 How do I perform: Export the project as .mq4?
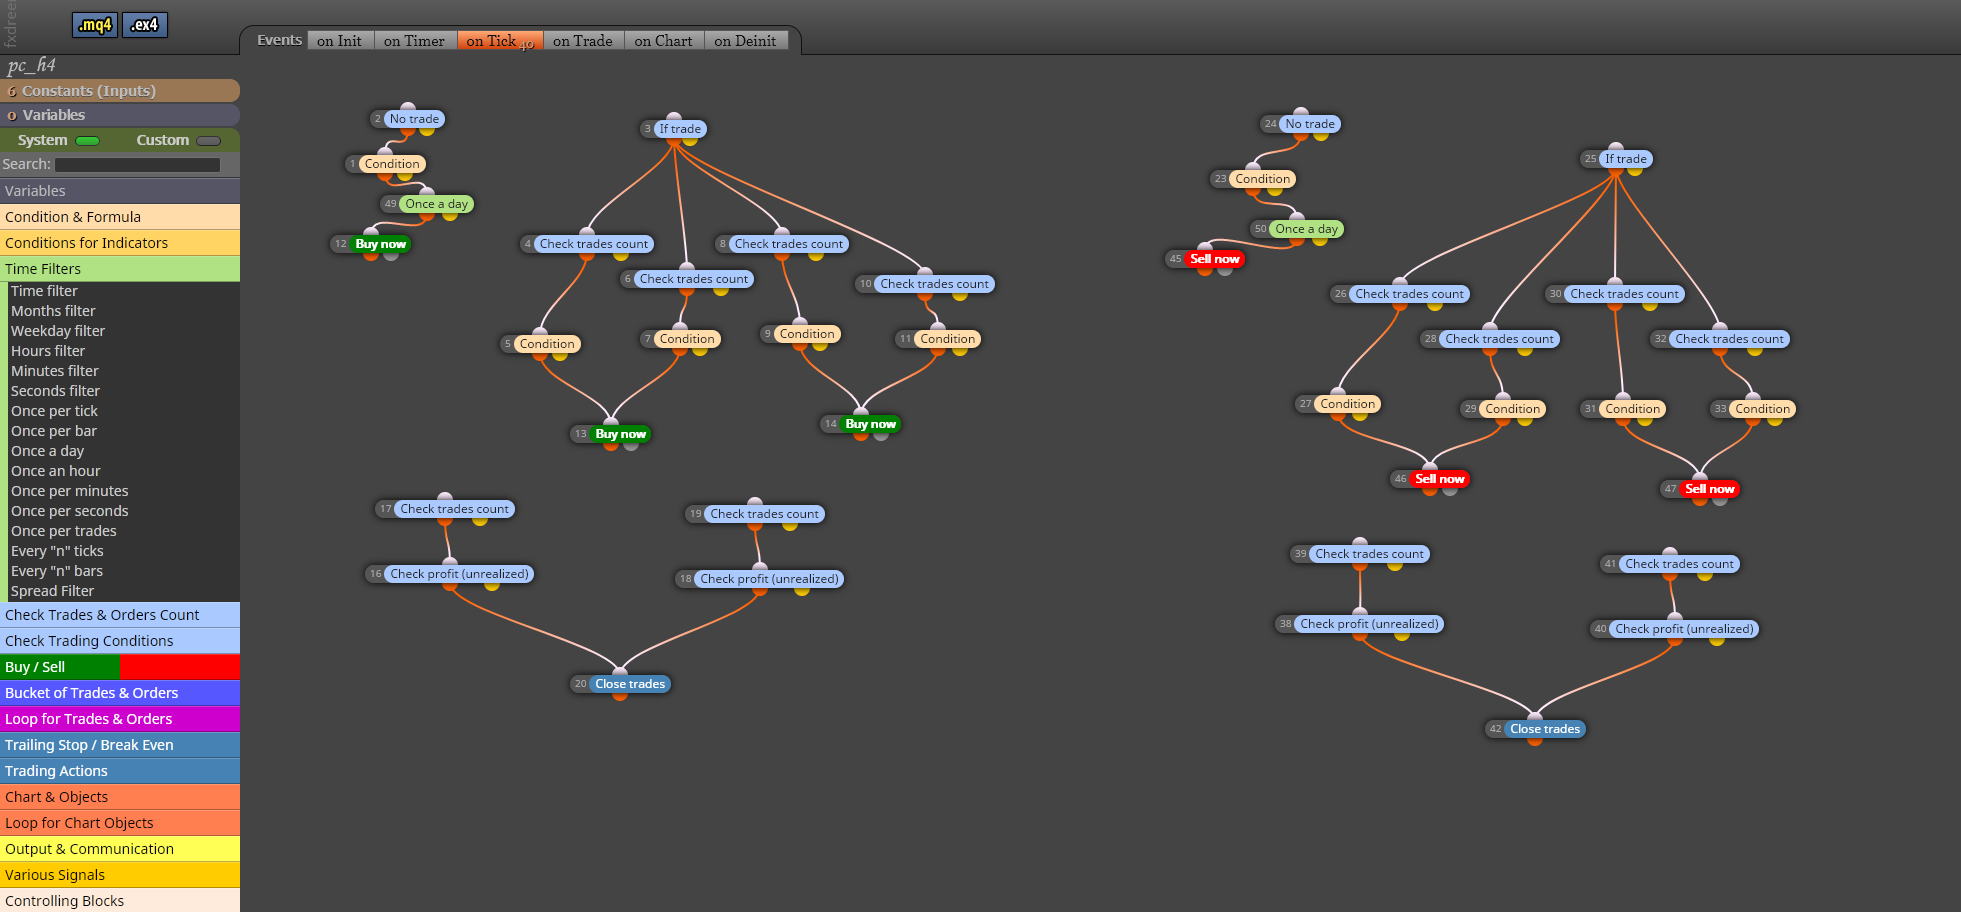pyautogui.click(x=95, y=25)
